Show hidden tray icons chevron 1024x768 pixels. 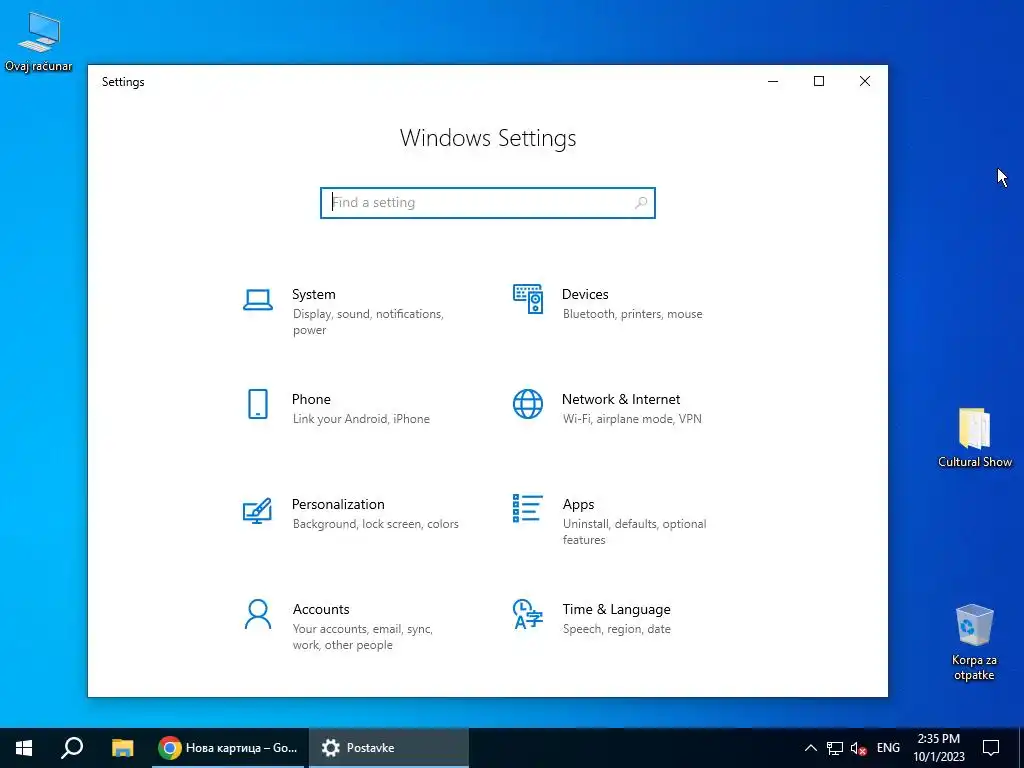[x=810, y=748]
